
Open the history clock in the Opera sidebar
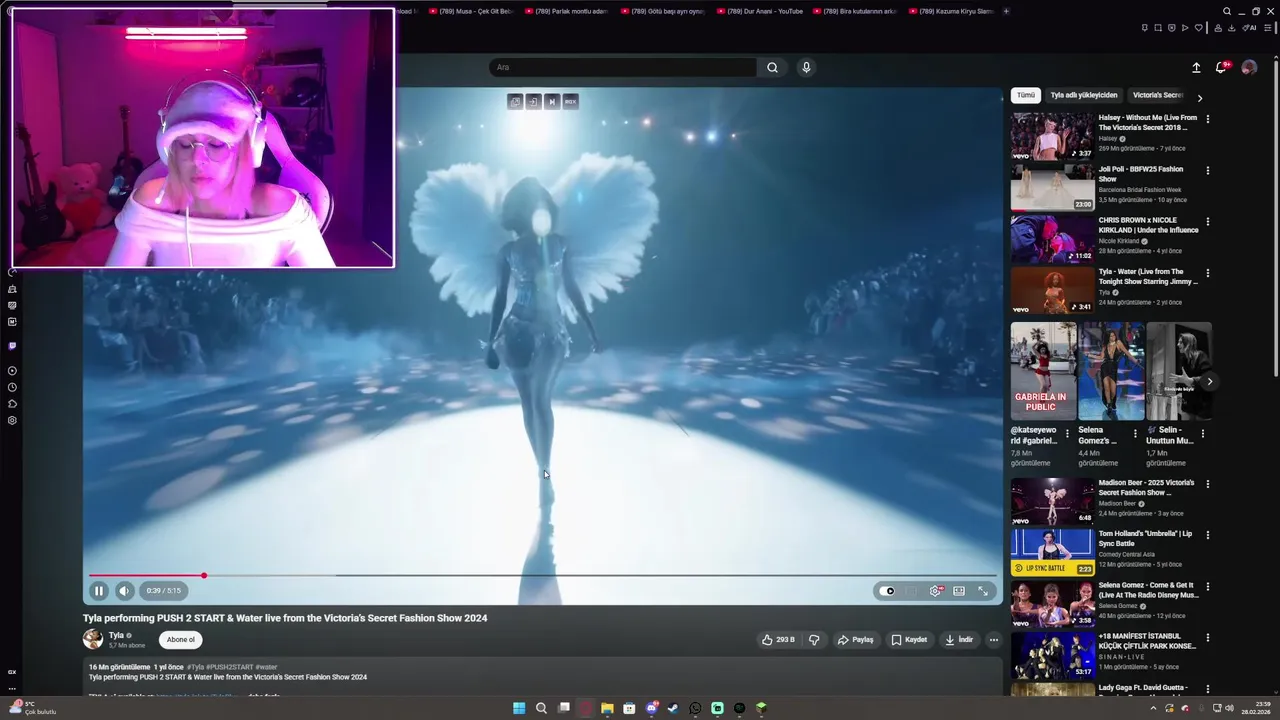pos(12,387)
